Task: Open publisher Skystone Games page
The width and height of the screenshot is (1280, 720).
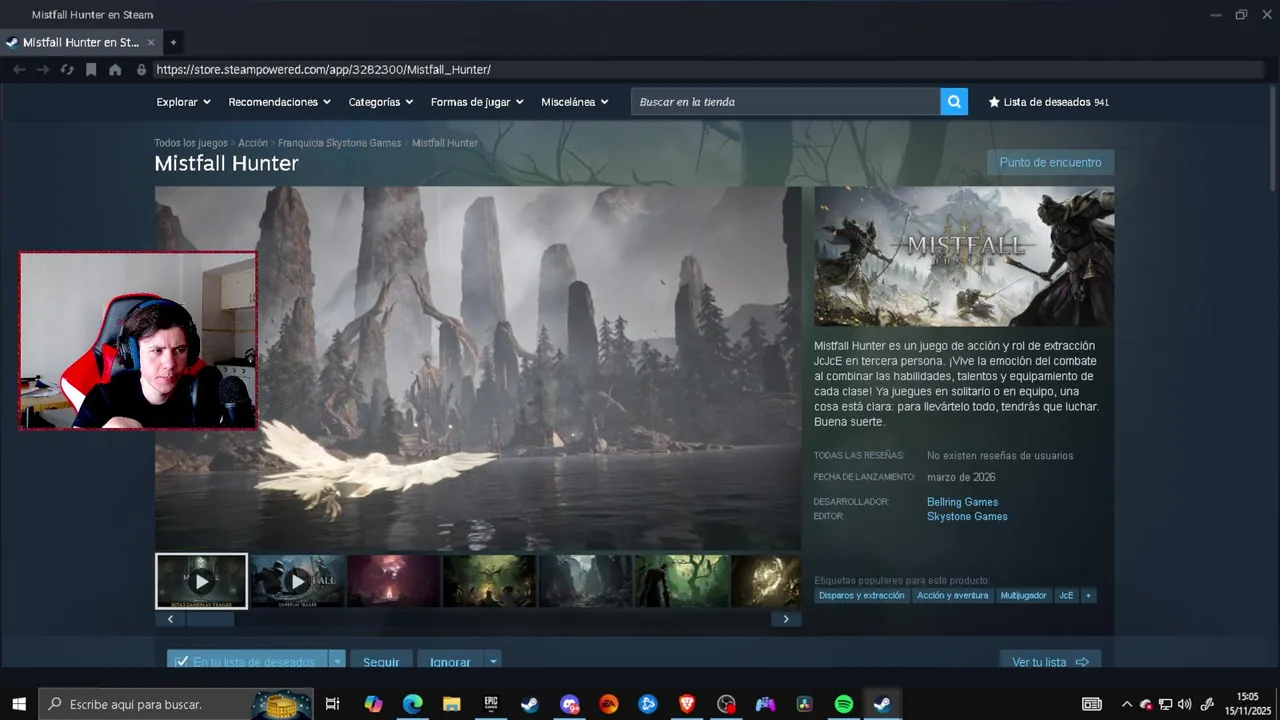Action: point(967,516)
